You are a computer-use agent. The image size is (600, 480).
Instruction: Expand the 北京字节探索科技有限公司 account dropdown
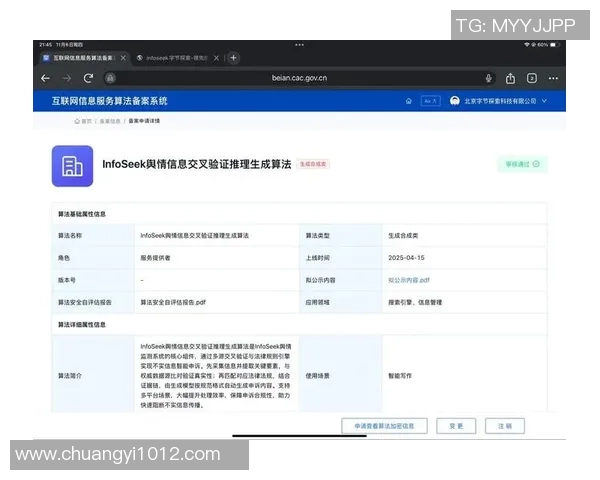click(x=544, y=101)
